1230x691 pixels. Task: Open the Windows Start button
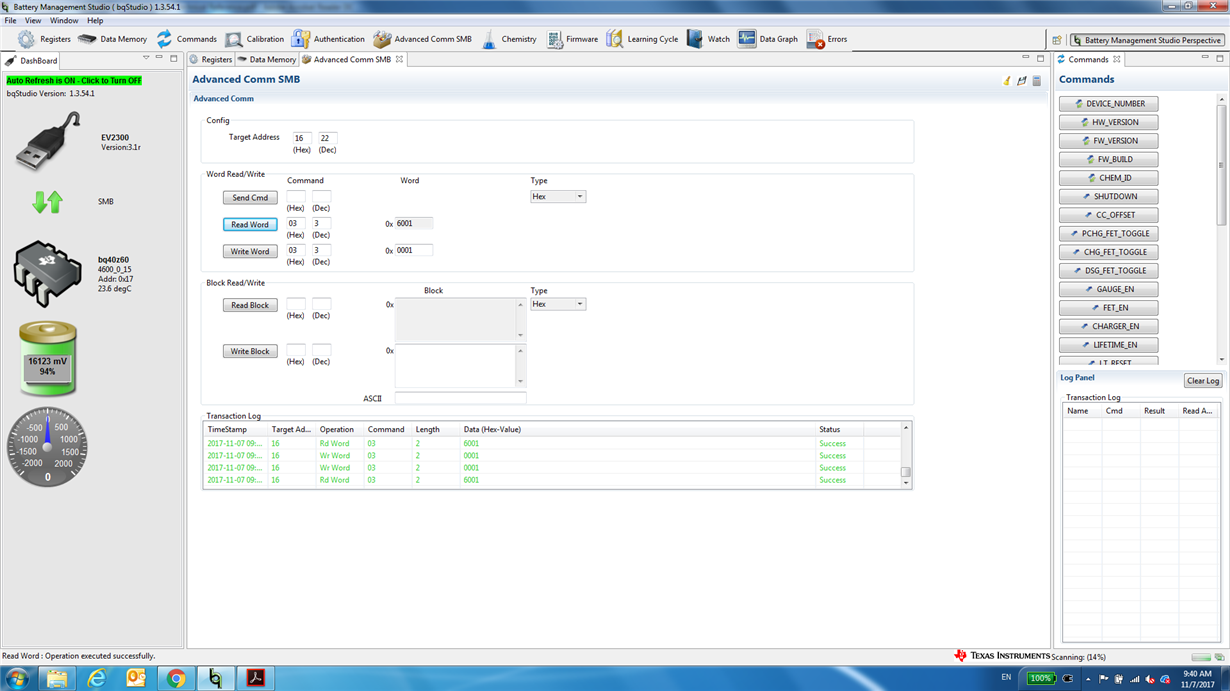pyautogui.click(x=18, y=678)
